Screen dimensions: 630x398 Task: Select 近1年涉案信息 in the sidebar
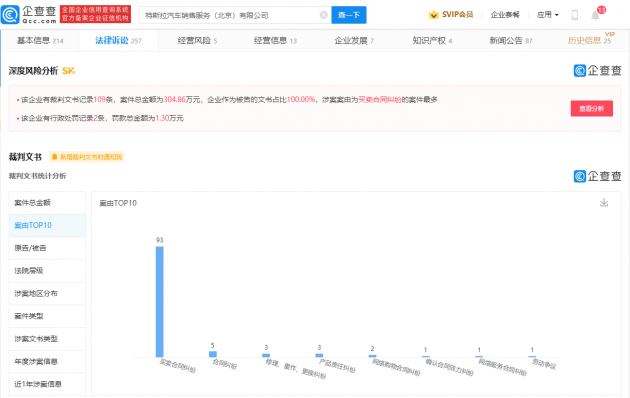[47, 384]
